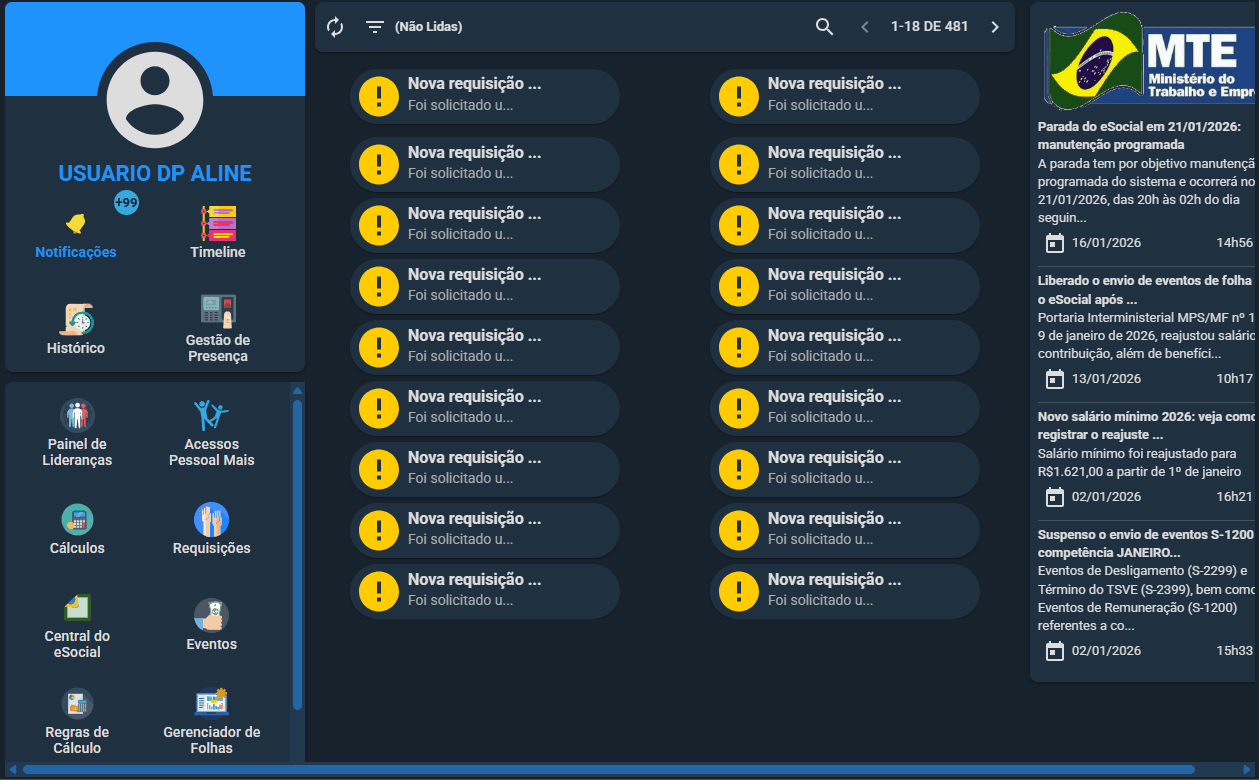
Task: Open news Parada do eSocial em 21/01/2026
Action: pos(1145,136)
